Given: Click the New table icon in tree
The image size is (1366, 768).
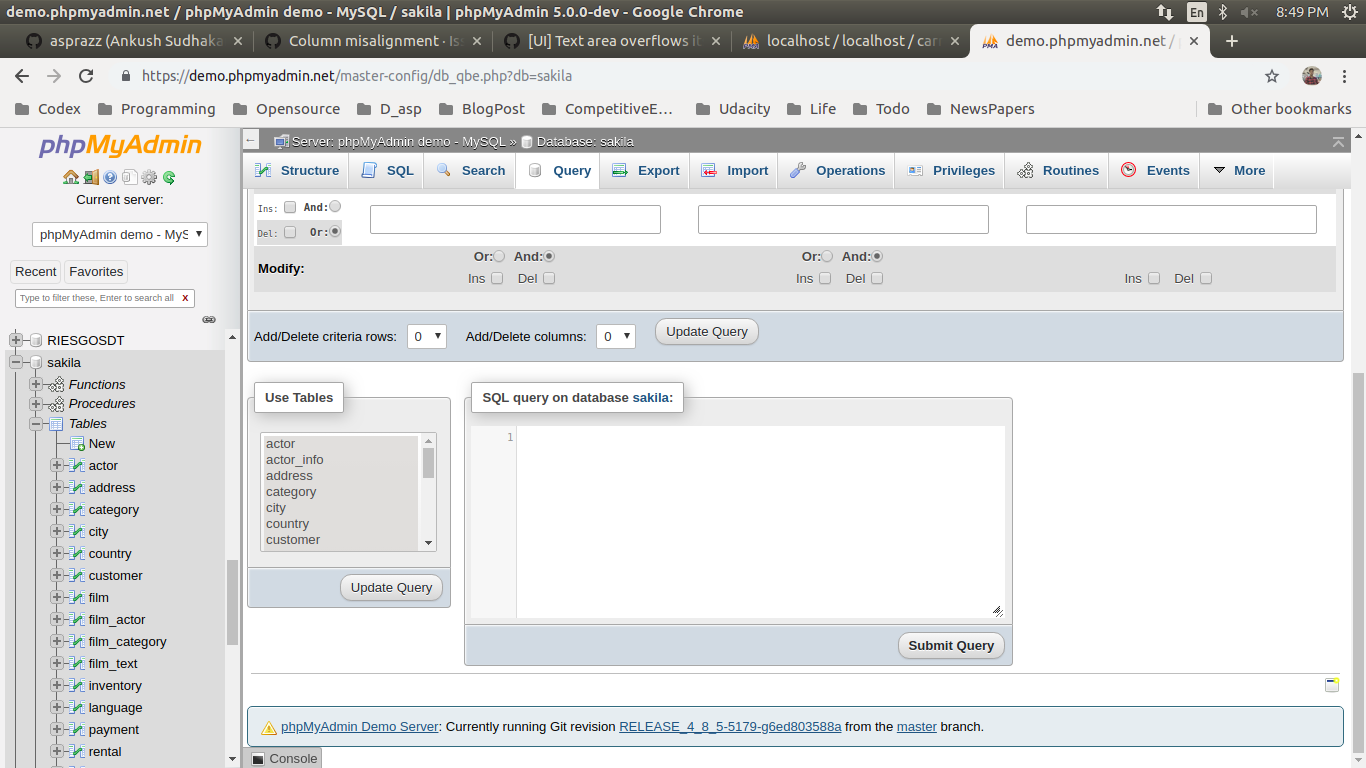Looking at the screenshot, I should tap(77, 444).
